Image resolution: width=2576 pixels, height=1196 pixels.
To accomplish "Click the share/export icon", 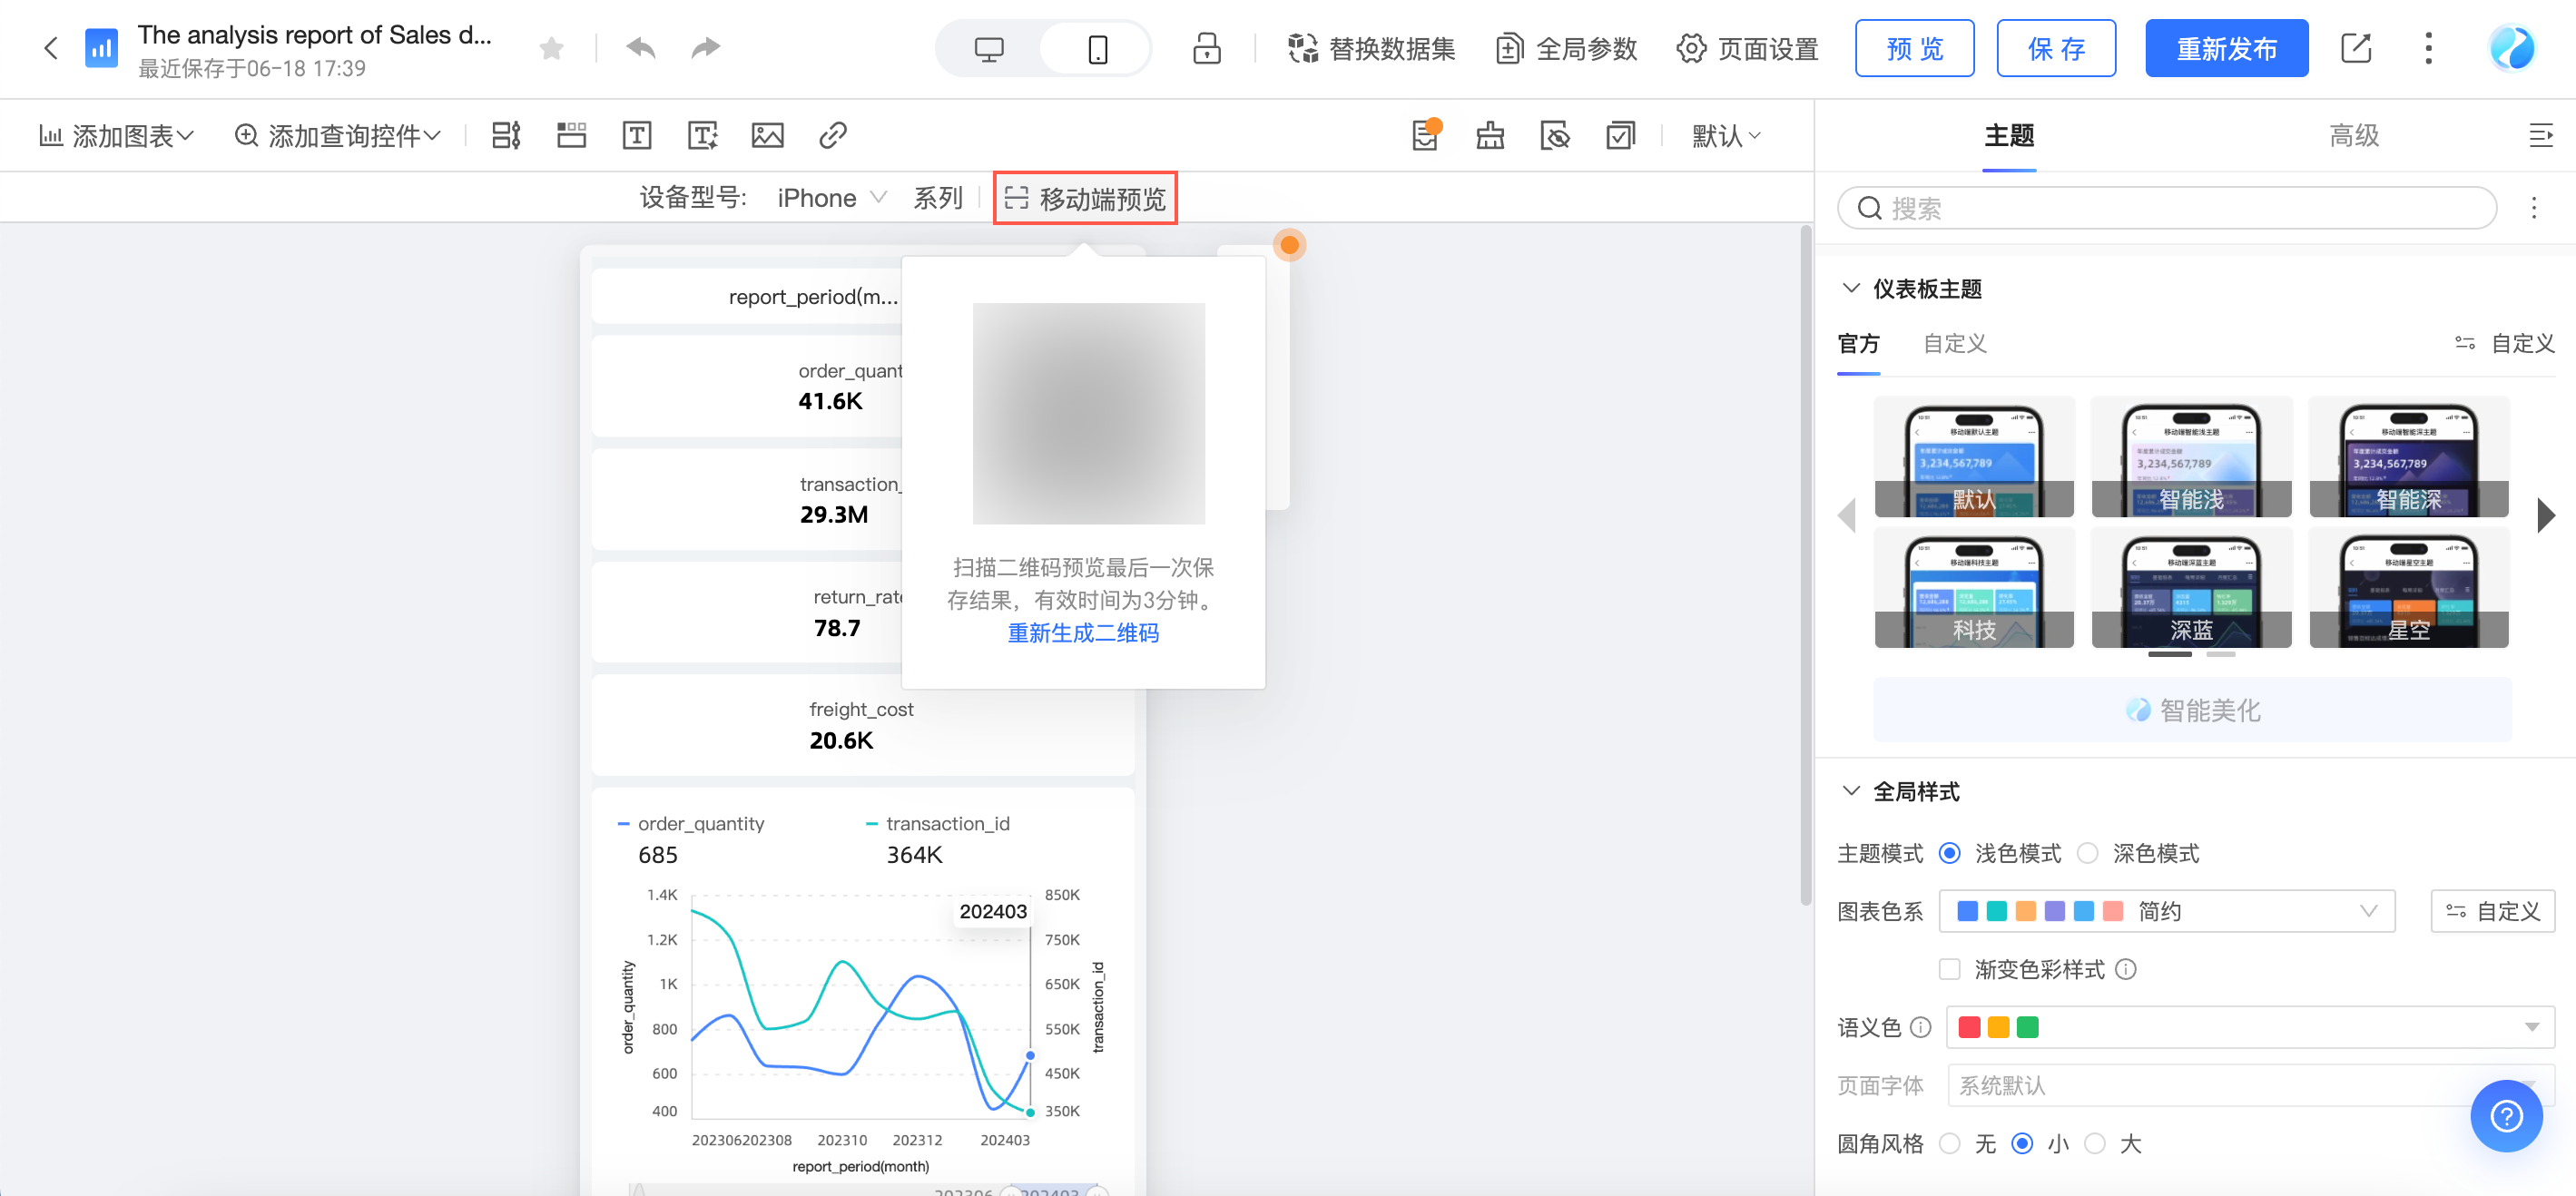I will pyautogui.click(x=2356, y=48).
